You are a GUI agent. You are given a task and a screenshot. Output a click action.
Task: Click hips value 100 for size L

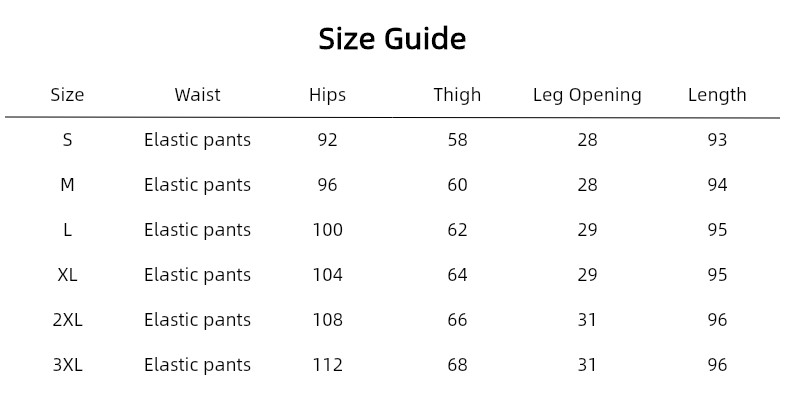click(x=327, y=230)
